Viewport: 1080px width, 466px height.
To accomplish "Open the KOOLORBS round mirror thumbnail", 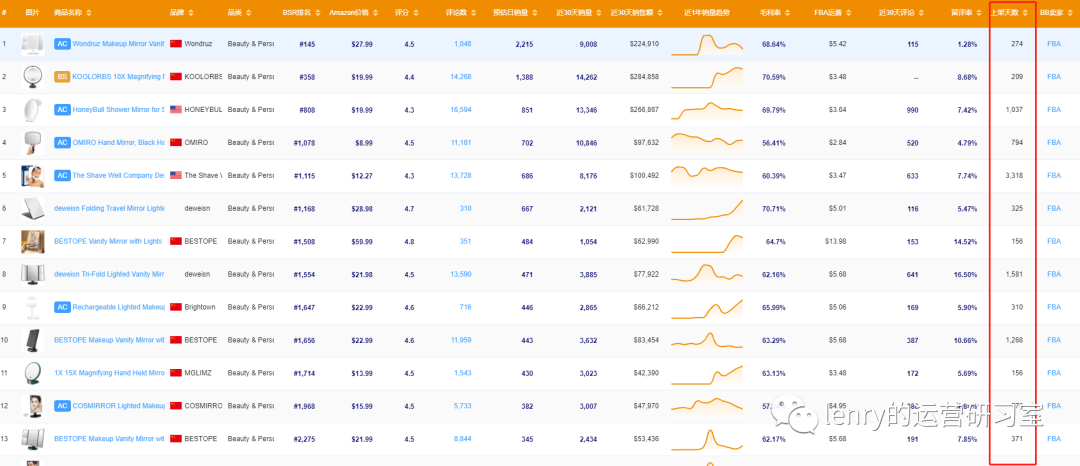I will [x=32, y=77].
